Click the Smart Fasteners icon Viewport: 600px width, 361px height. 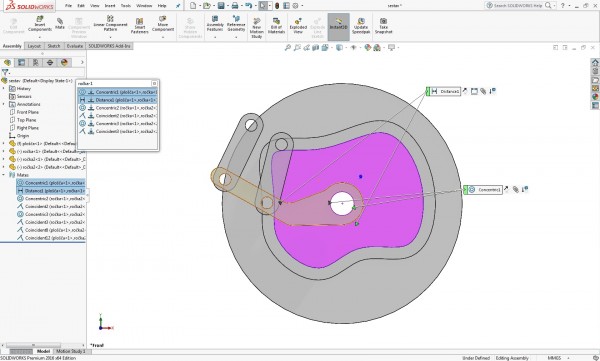click(140, 26)
